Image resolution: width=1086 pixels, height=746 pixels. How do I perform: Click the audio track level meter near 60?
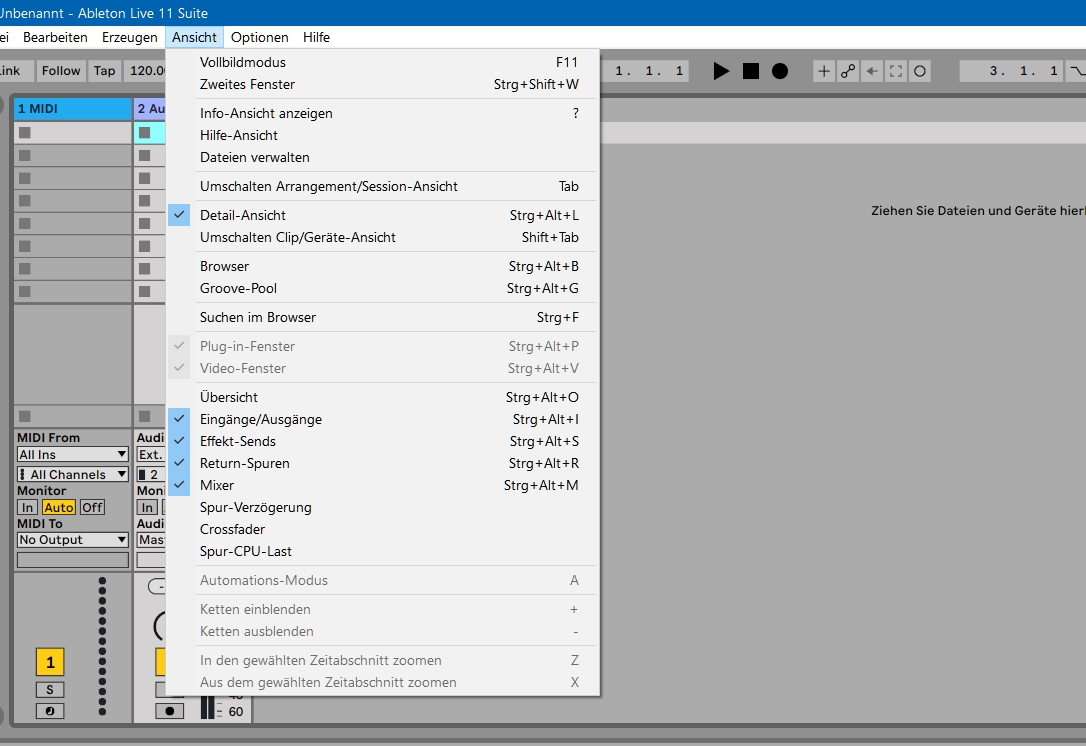208,707
